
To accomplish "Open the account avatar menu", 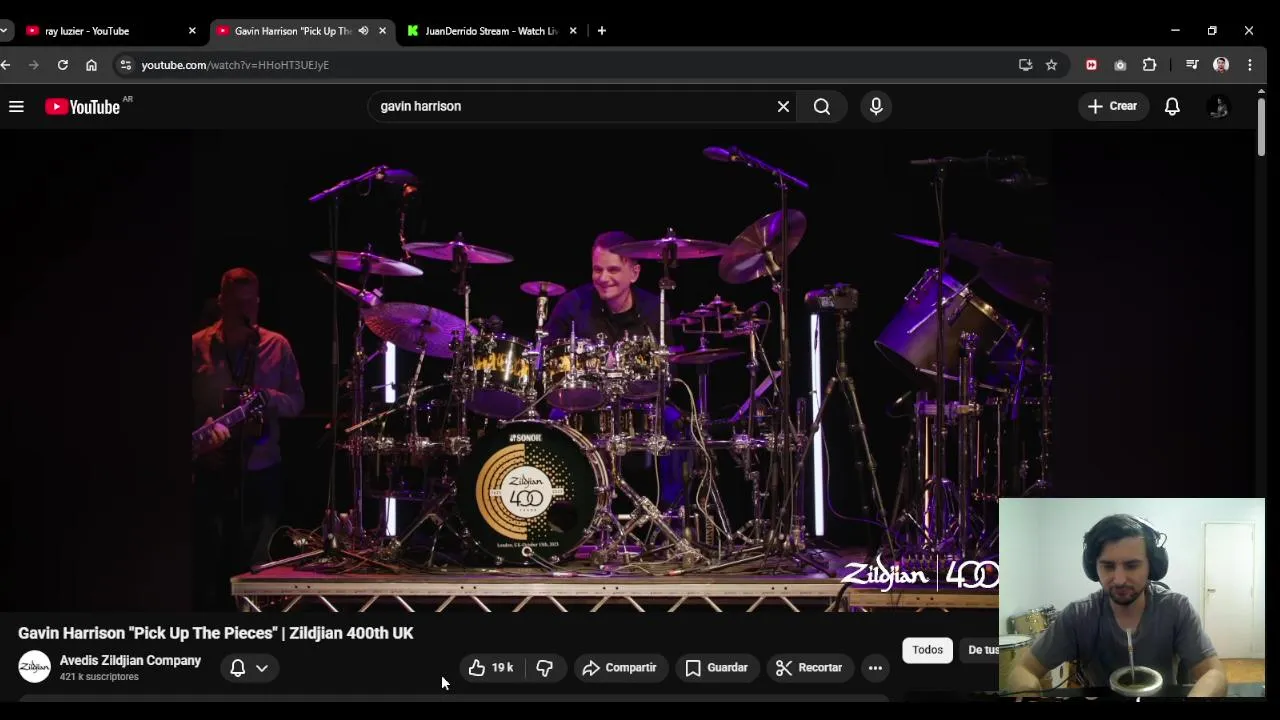I will 1218,106.
